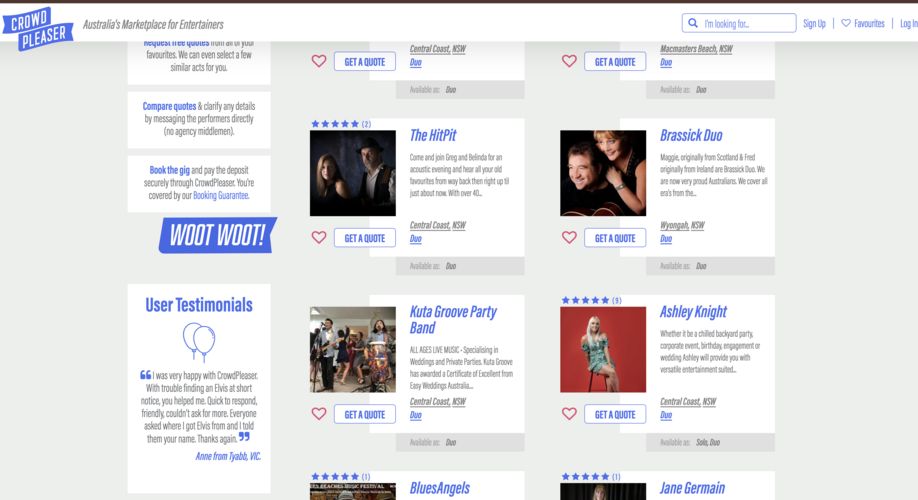The width and height of the screenshot is (918, 500).
Task: Click Get A Quote in Macmasters Beach card
Action: coord(615,61)
